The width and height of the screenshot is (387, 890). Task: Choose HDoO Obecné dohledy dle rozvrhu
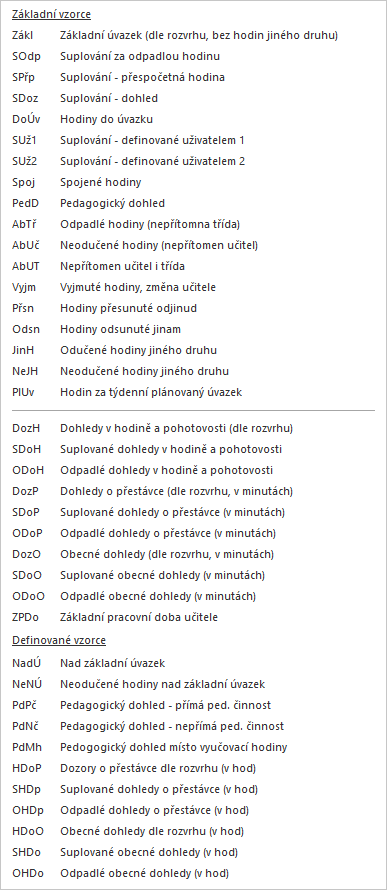click(128, 831)
